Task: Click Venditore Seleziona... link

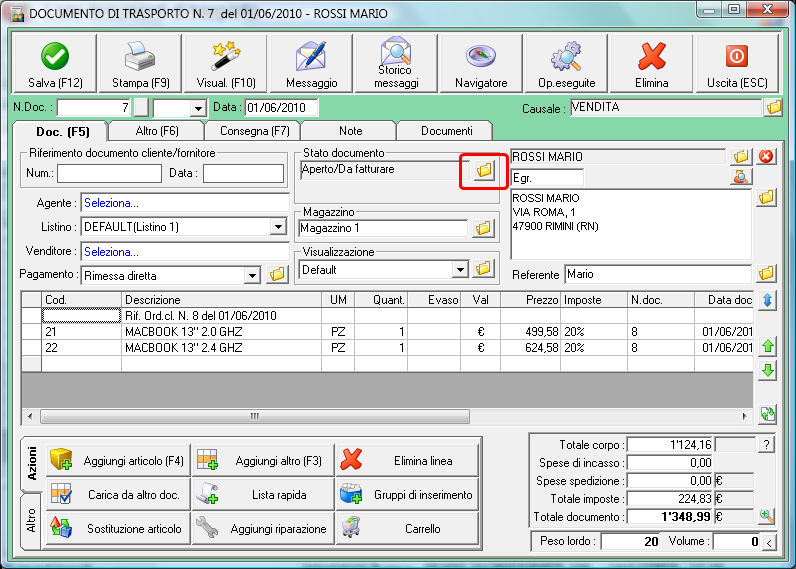Action: coord(111,252)
